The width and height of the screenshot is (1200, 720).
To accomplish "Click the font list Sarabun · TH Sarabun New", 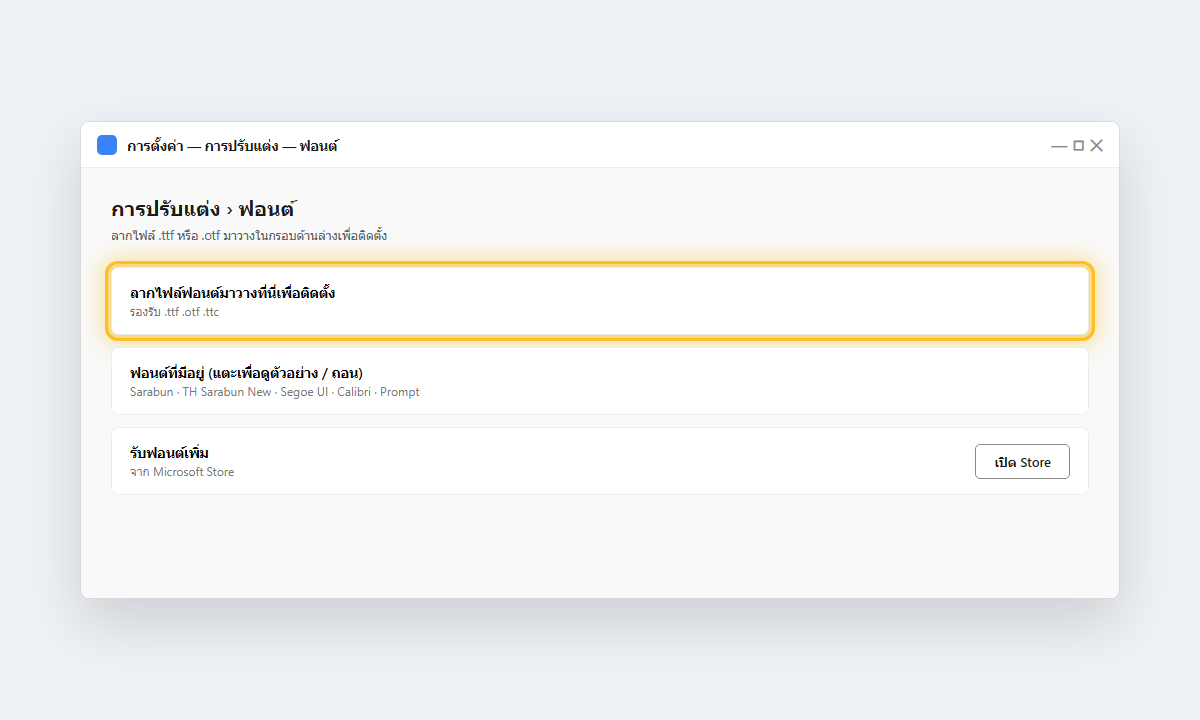I will tap(275, 392).
